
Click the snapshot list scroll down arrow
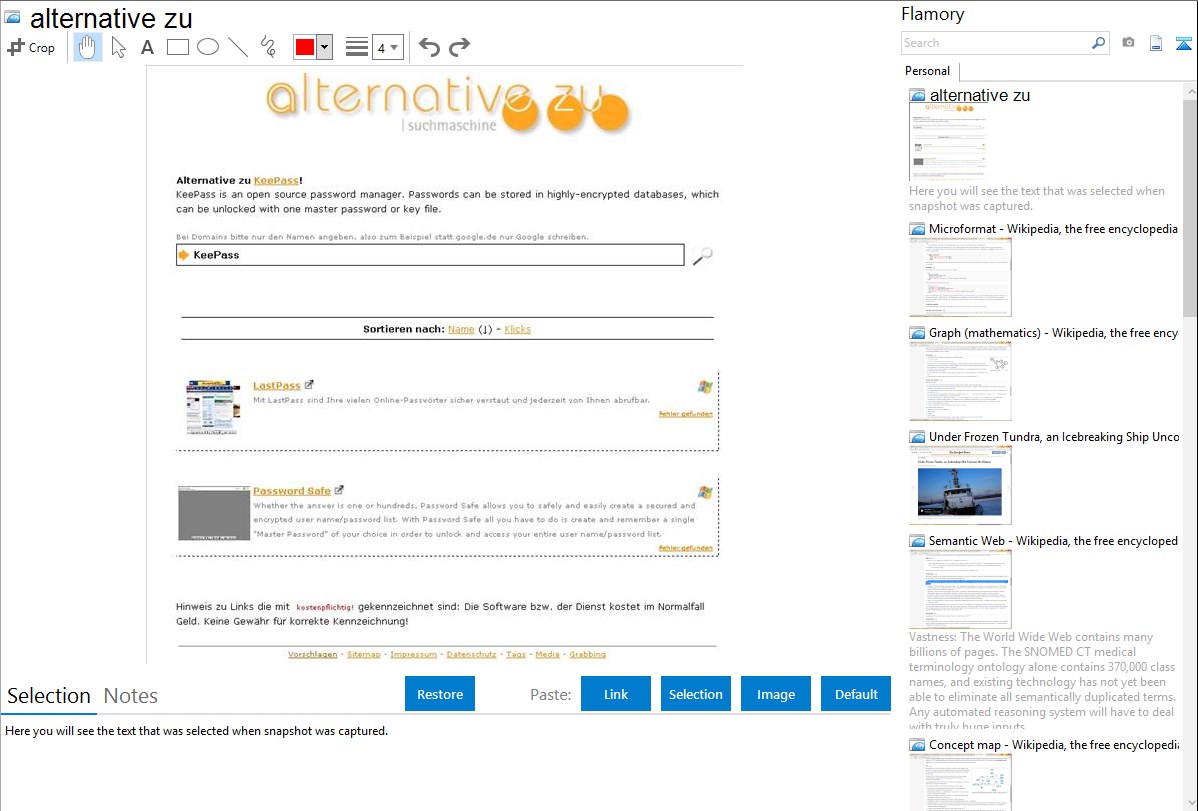tap(1190, 803)
